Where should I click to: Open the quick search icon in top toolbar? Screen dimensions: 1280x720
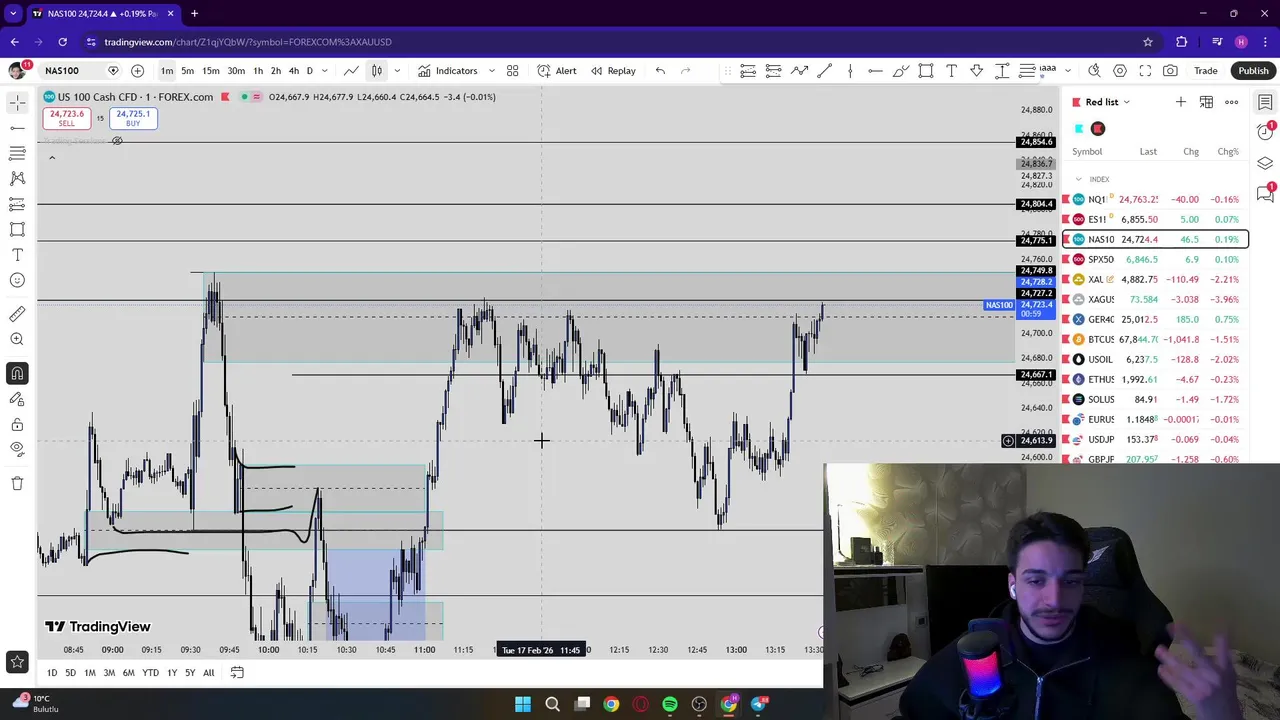point(1094,71)
